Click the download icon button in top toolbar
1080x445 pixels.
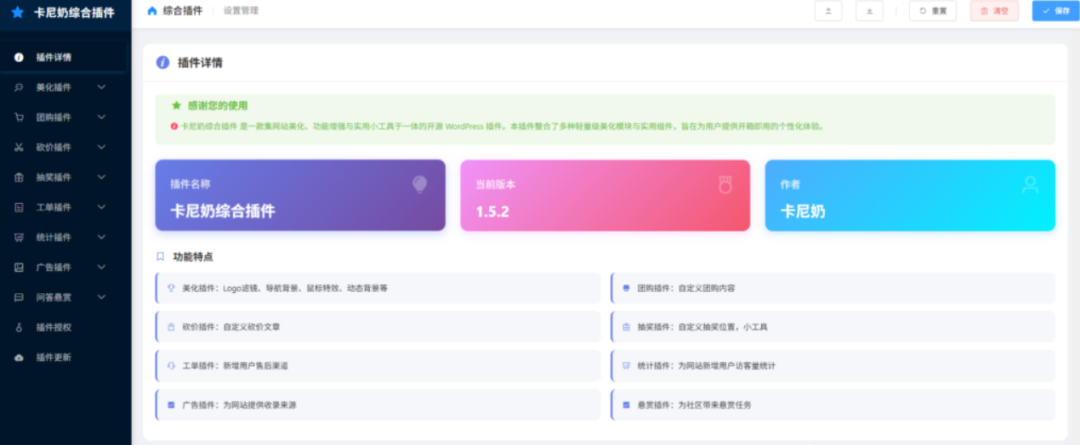coord(869,11)
